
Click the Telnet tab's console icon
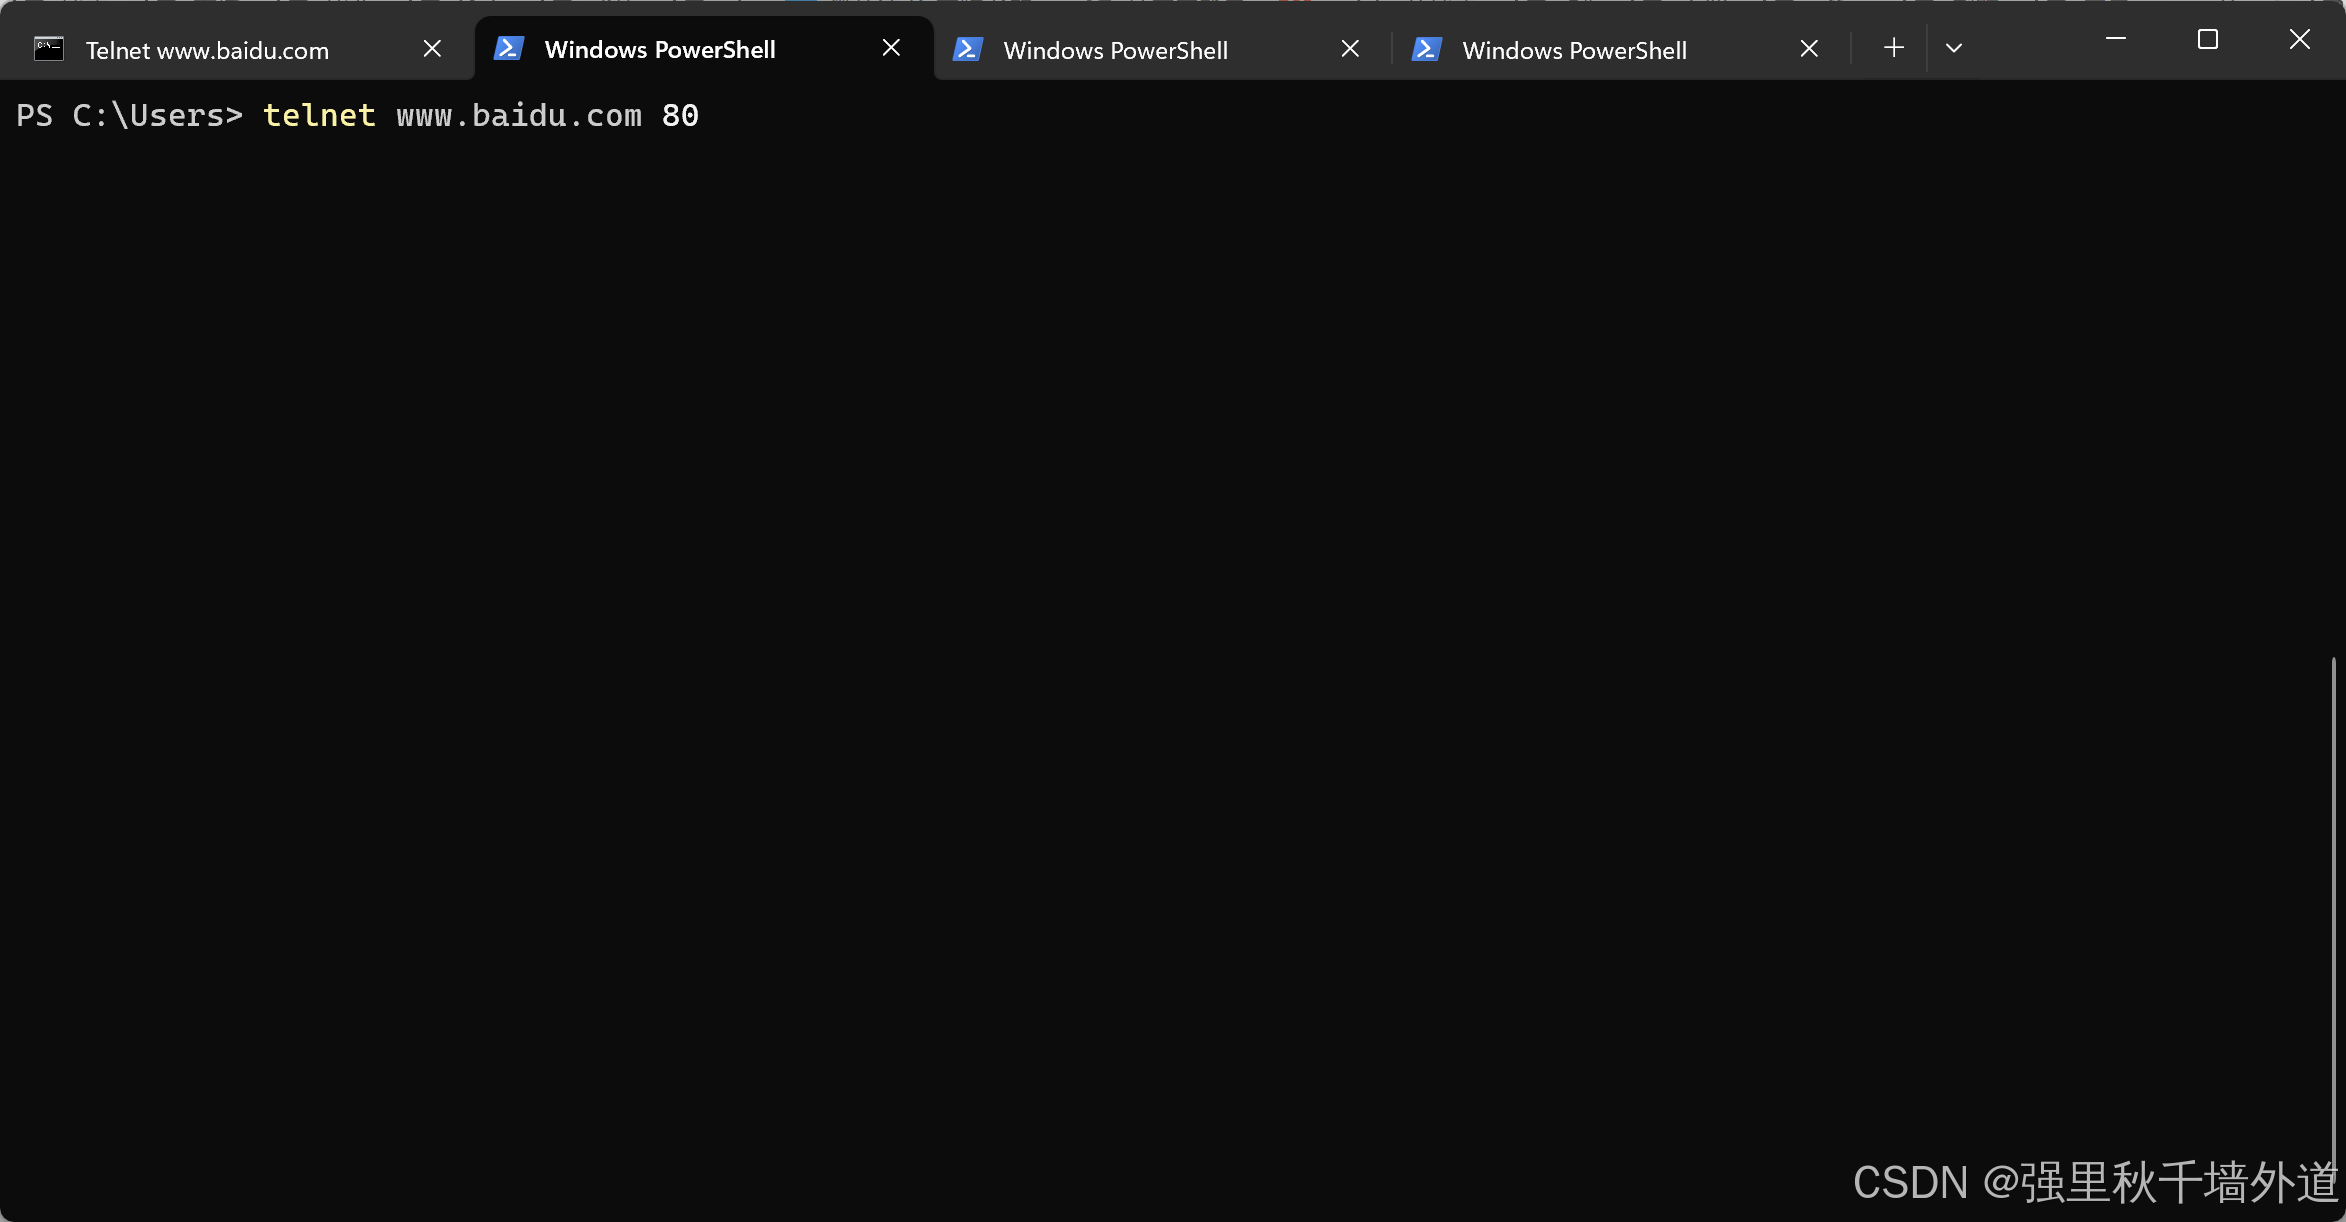coord(48,49)
